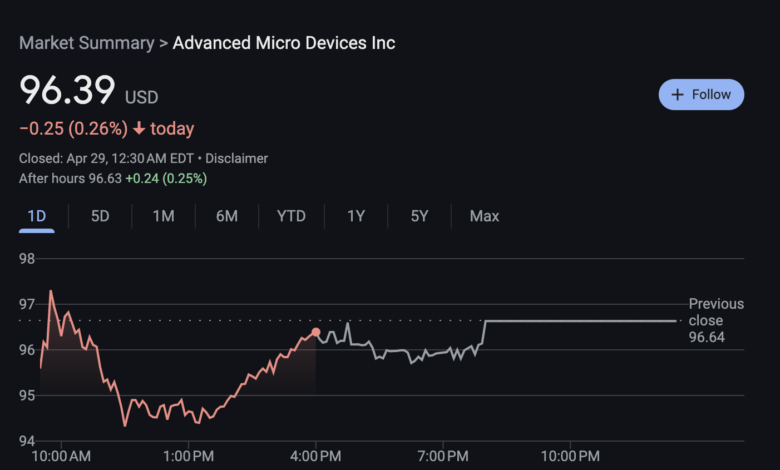Select the Max range tab
Image resolution: width=780 pixels, height=470 pixels.
click(484, 216)
